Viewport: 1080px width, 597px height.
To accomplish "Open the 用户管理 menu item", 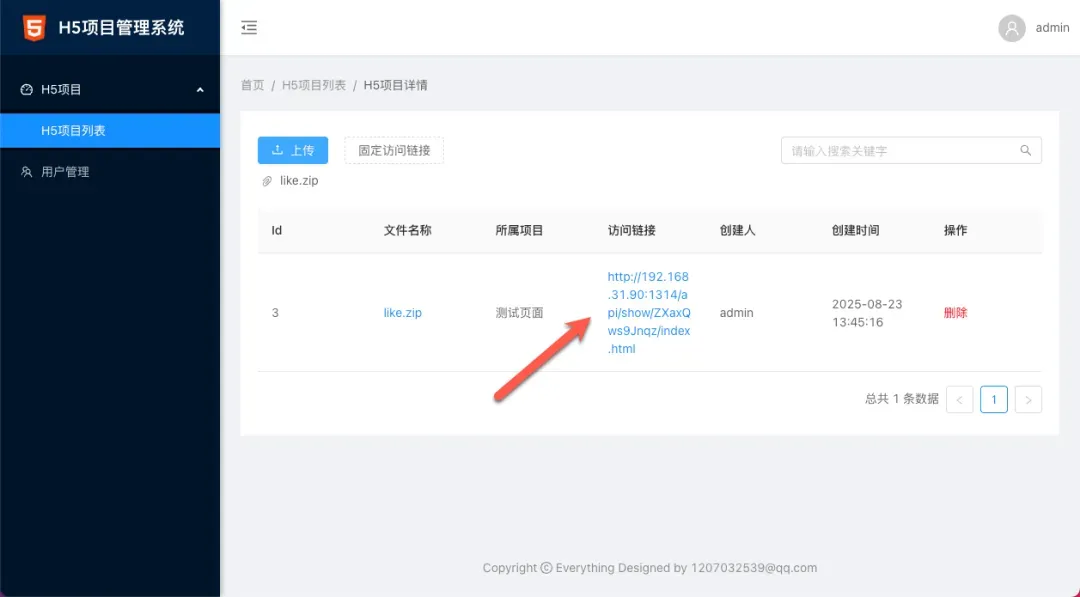I will (x=65, y=172).
